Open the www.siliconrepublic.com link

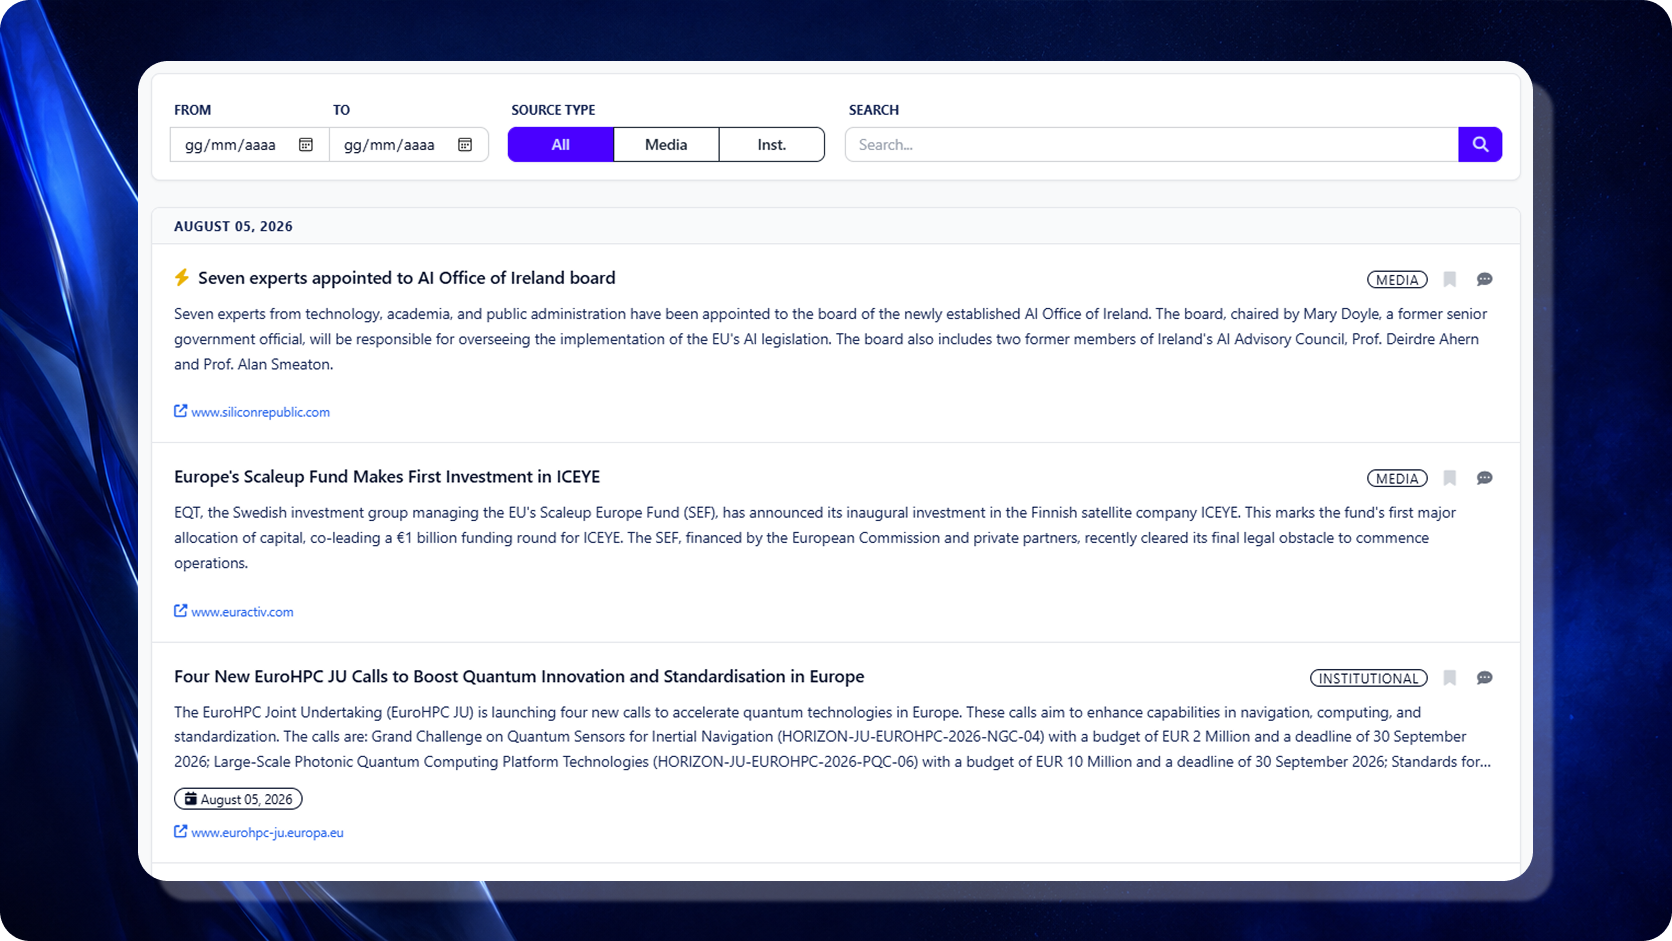pyautogui.click(x=261, y=412)
